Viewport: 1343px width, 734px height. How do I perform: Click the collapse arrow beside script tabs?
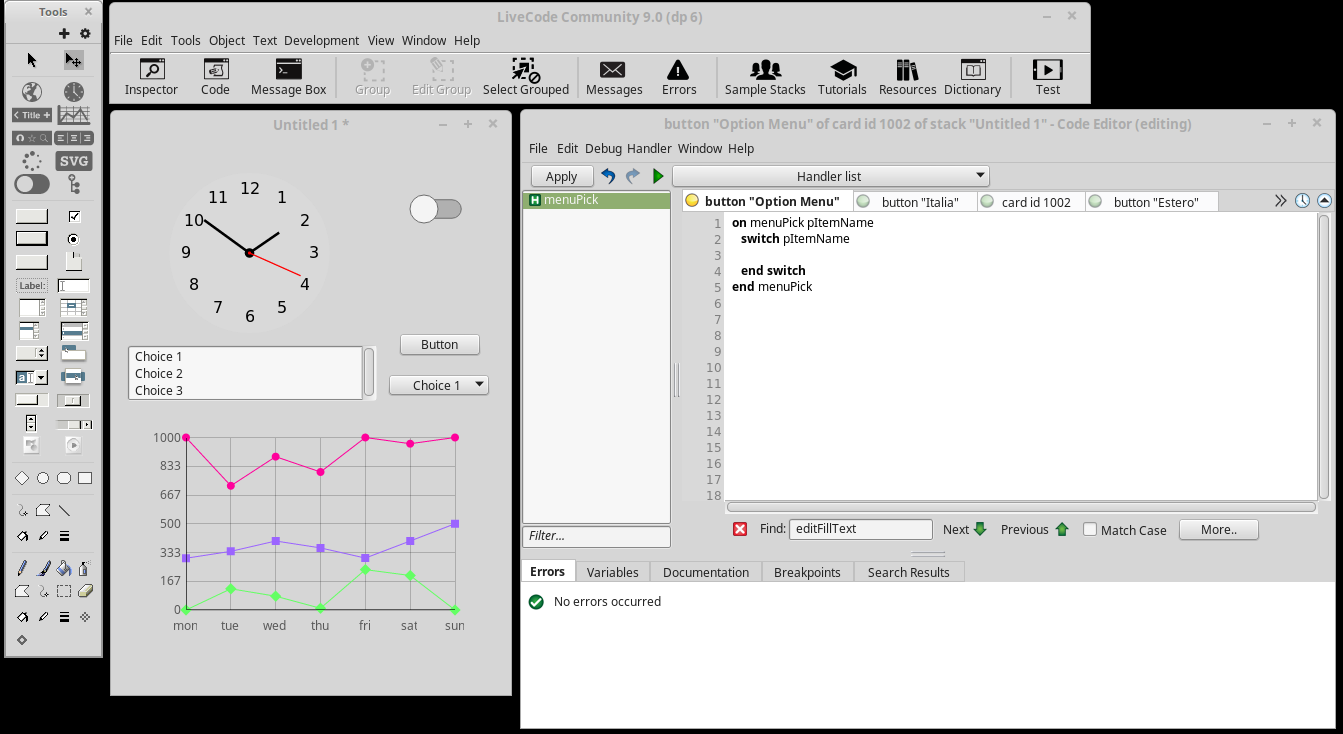(x=1324, y=201)
